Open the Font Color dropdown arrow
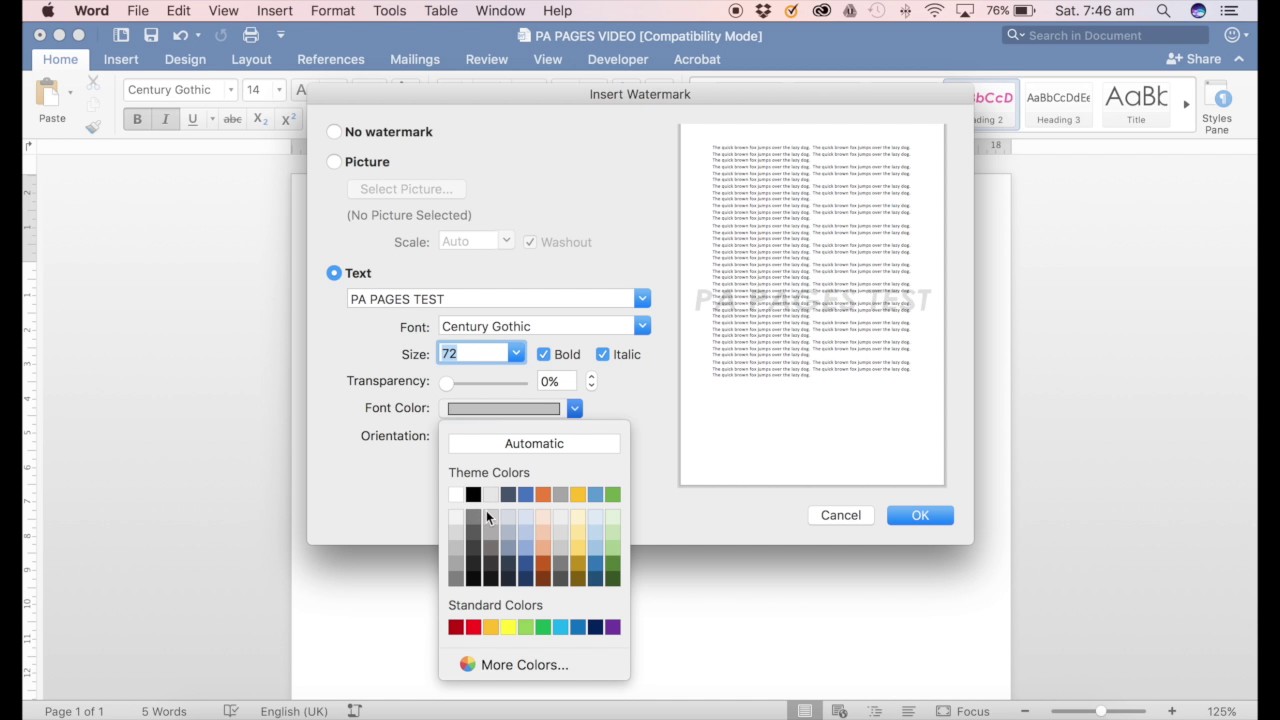The width and height of the screenshot is (1280, 720). (574, 408)
